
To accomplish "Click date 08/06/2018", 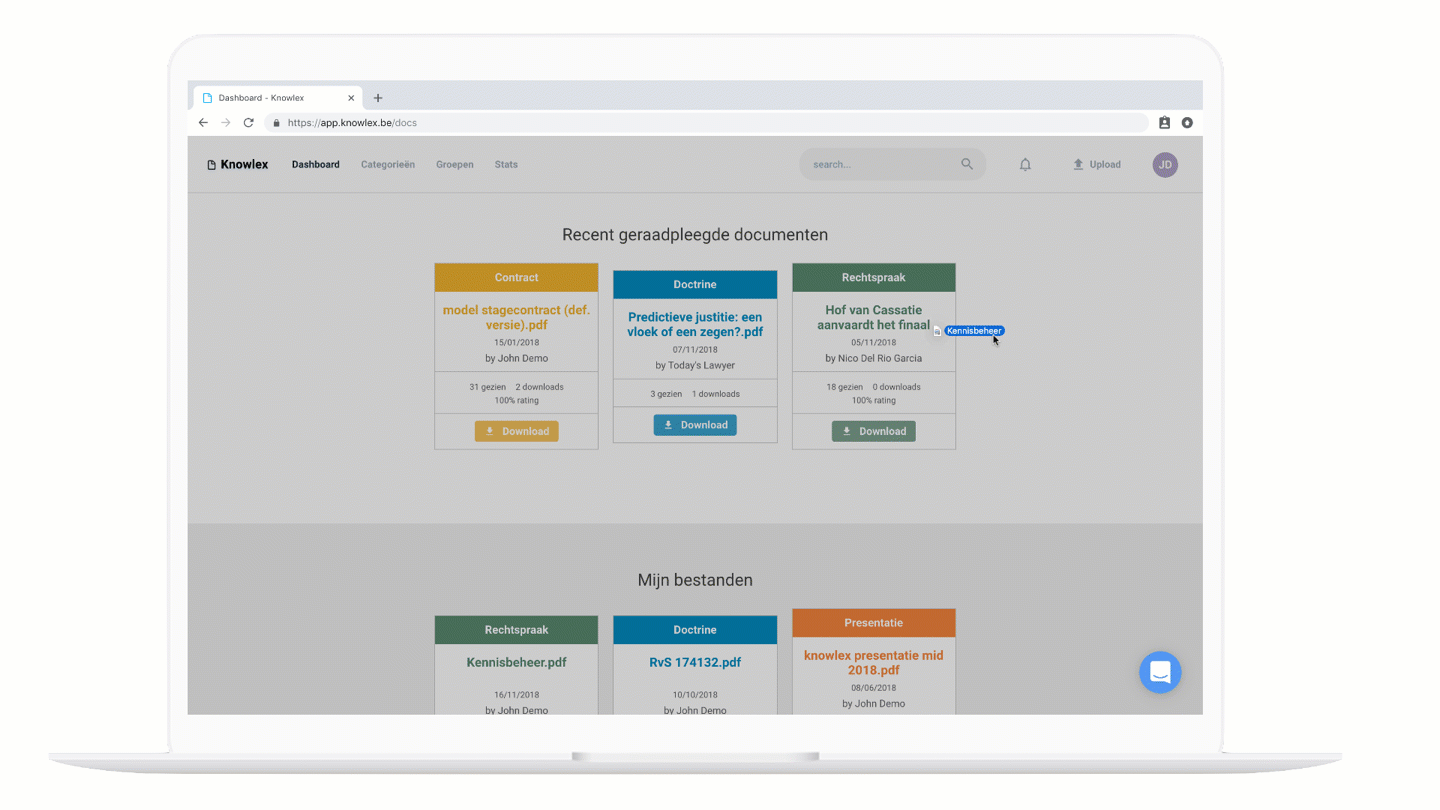I will (x=874, y=688).
